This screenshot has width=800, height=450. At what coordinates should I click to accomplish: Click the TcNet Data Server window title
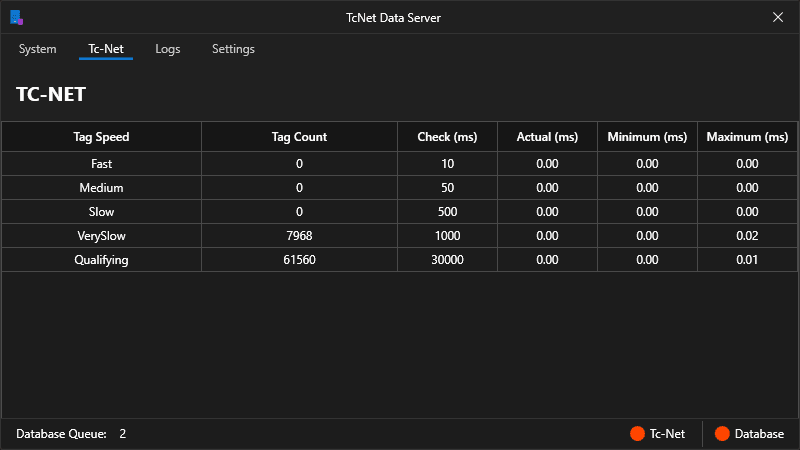(393, 18)
